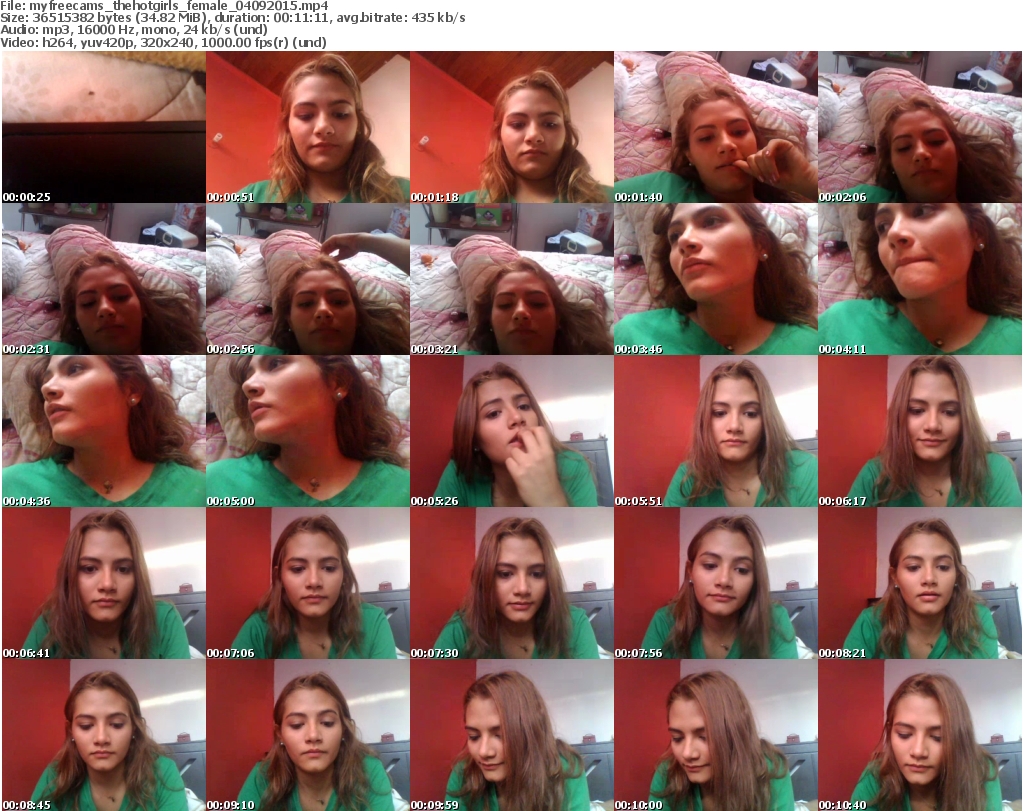The width and height of the screenshot is (1024, 811).
Task: Open the frame stamped 00:02:31
Action: pyautogui.click(x=104, y=279)
